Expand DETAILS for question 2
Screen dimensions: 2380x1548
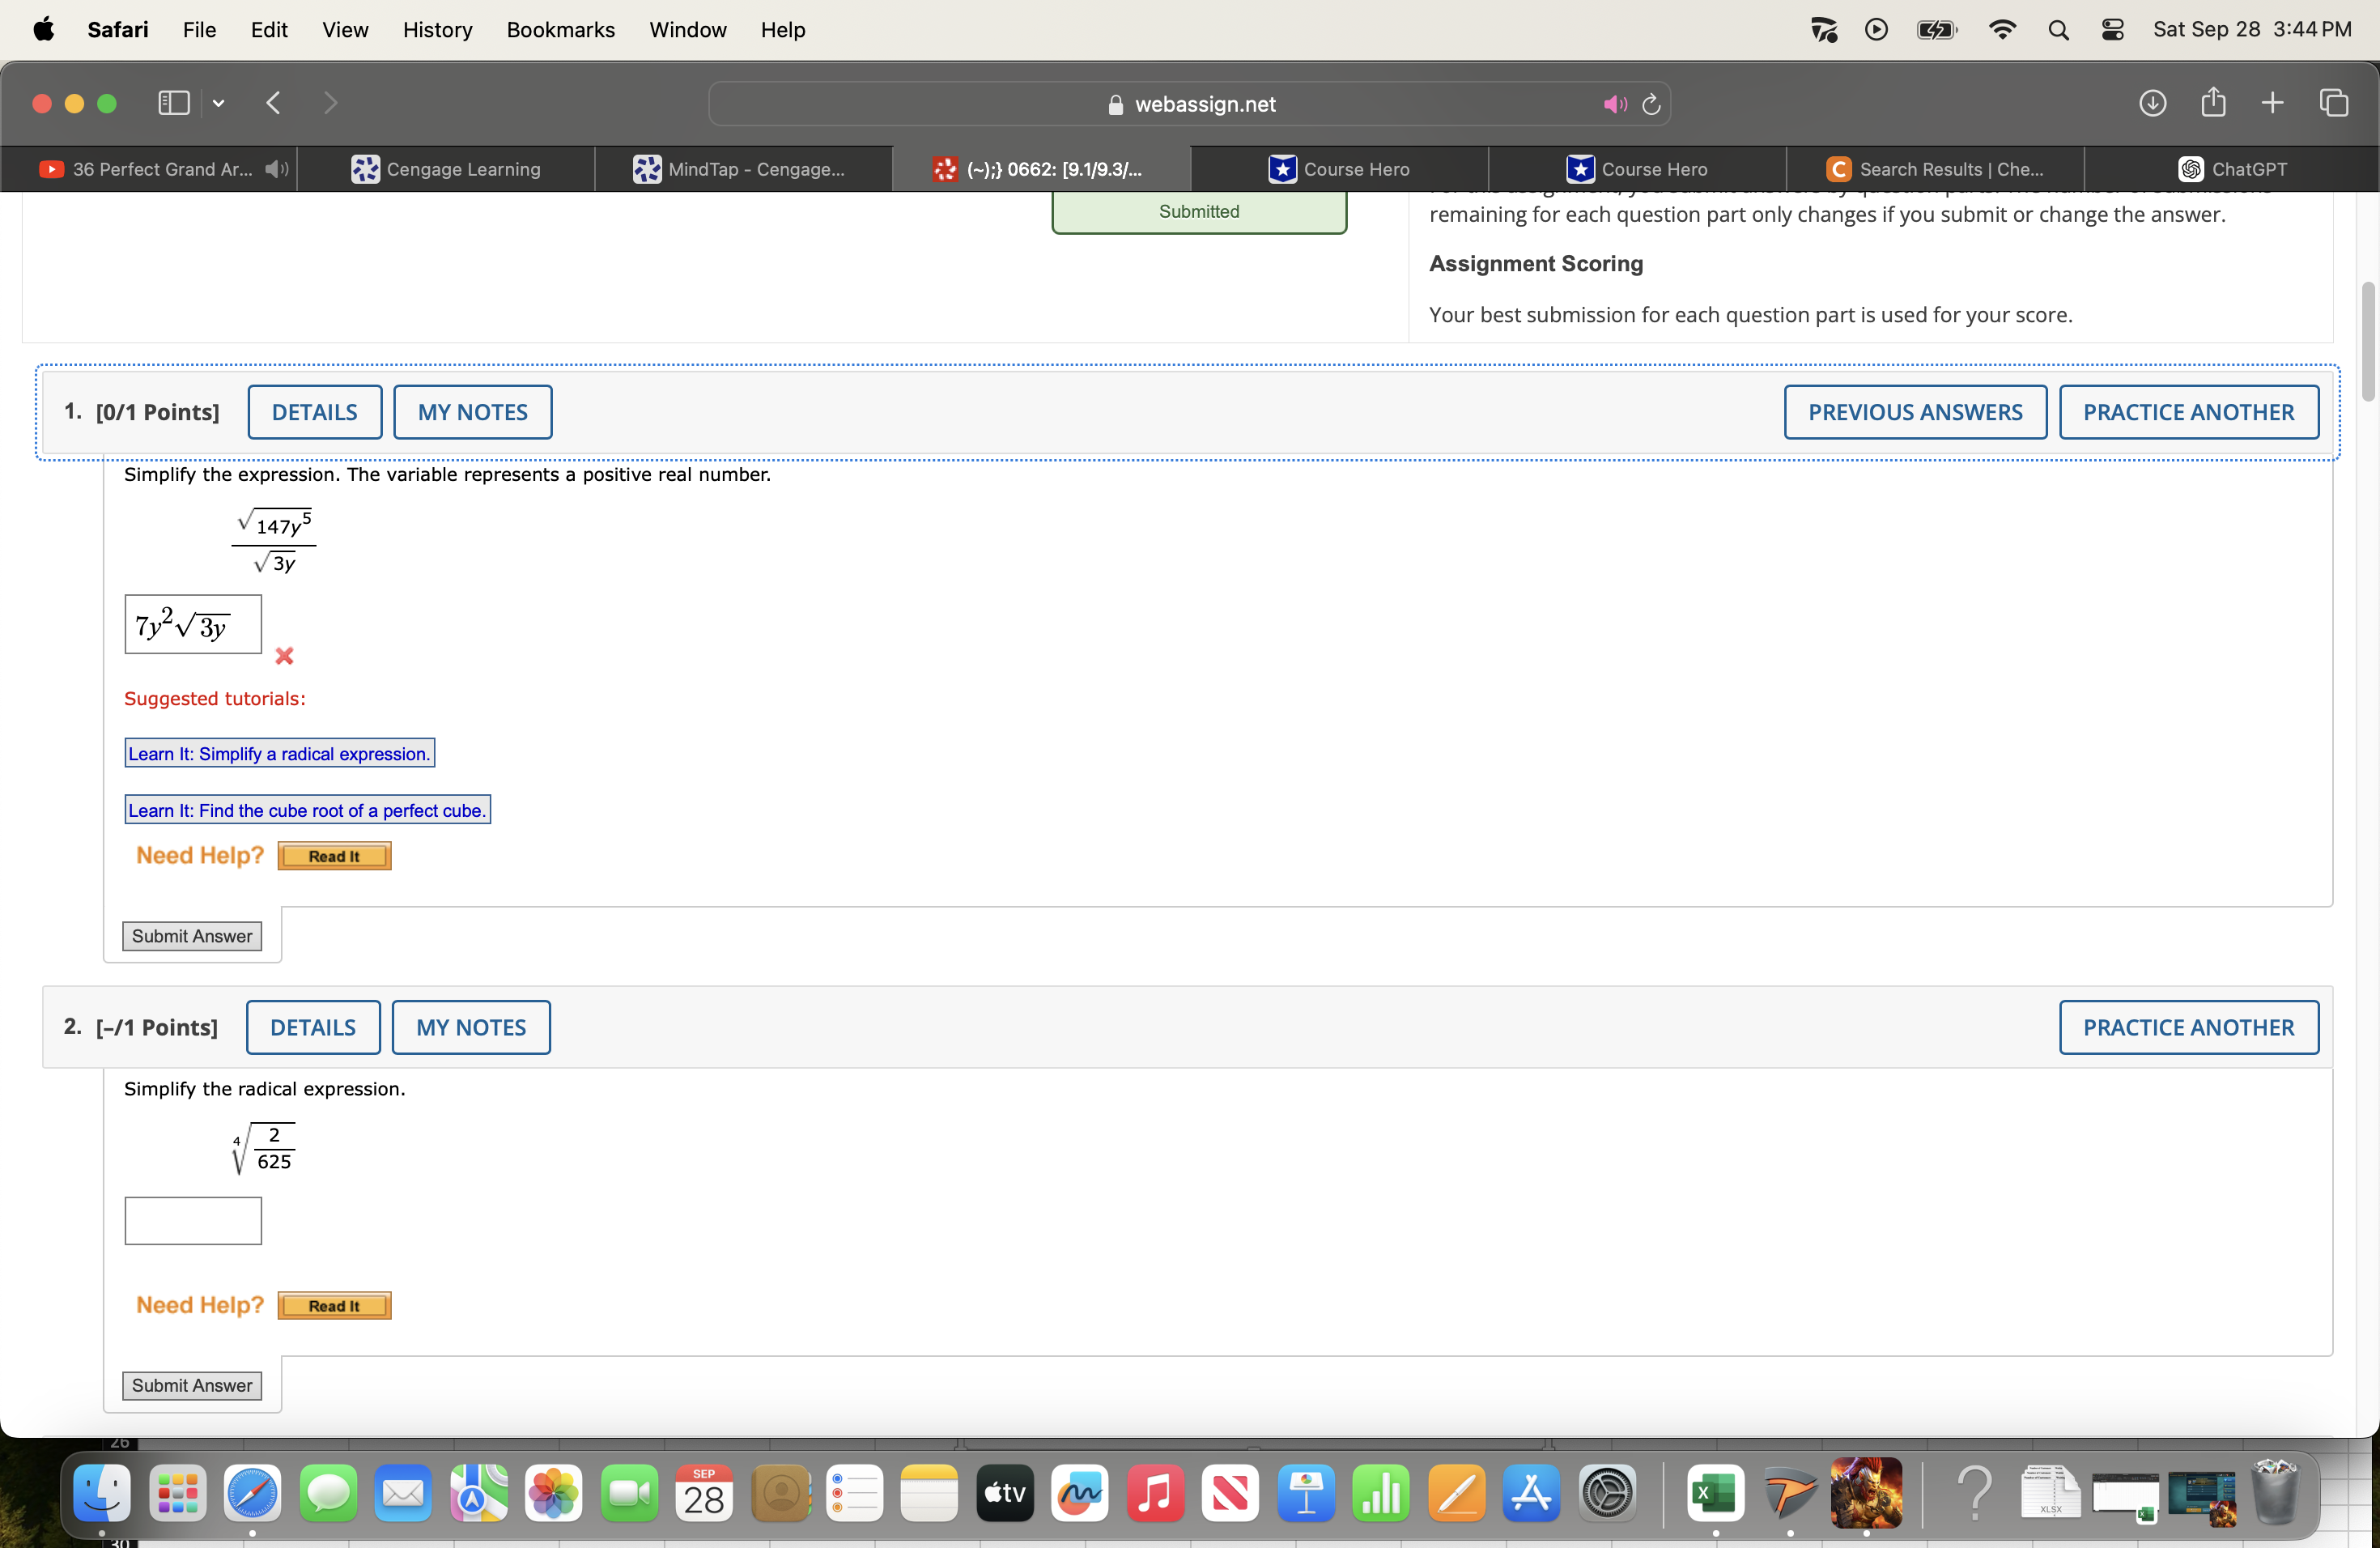click(313, 1027)
